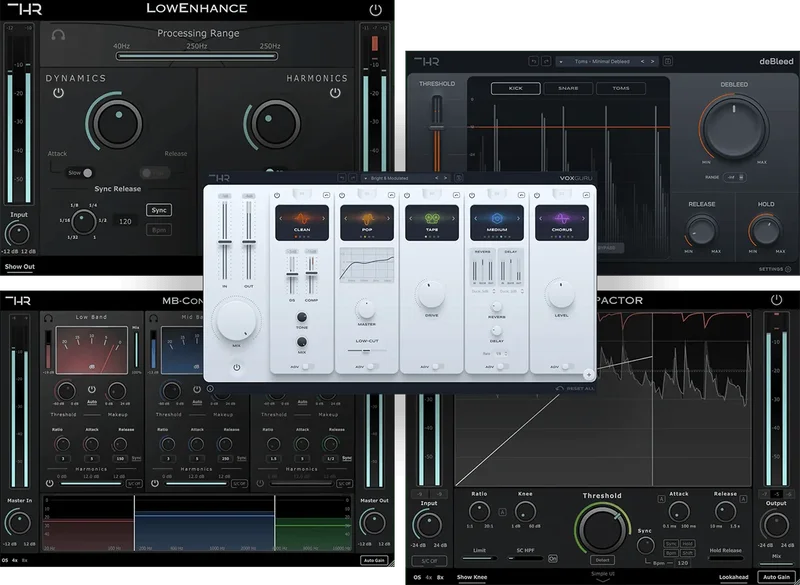Toggle ADV switch on the Medium reverb module
800x585 pixels.
pyautogui.click(x=503, y=367)
